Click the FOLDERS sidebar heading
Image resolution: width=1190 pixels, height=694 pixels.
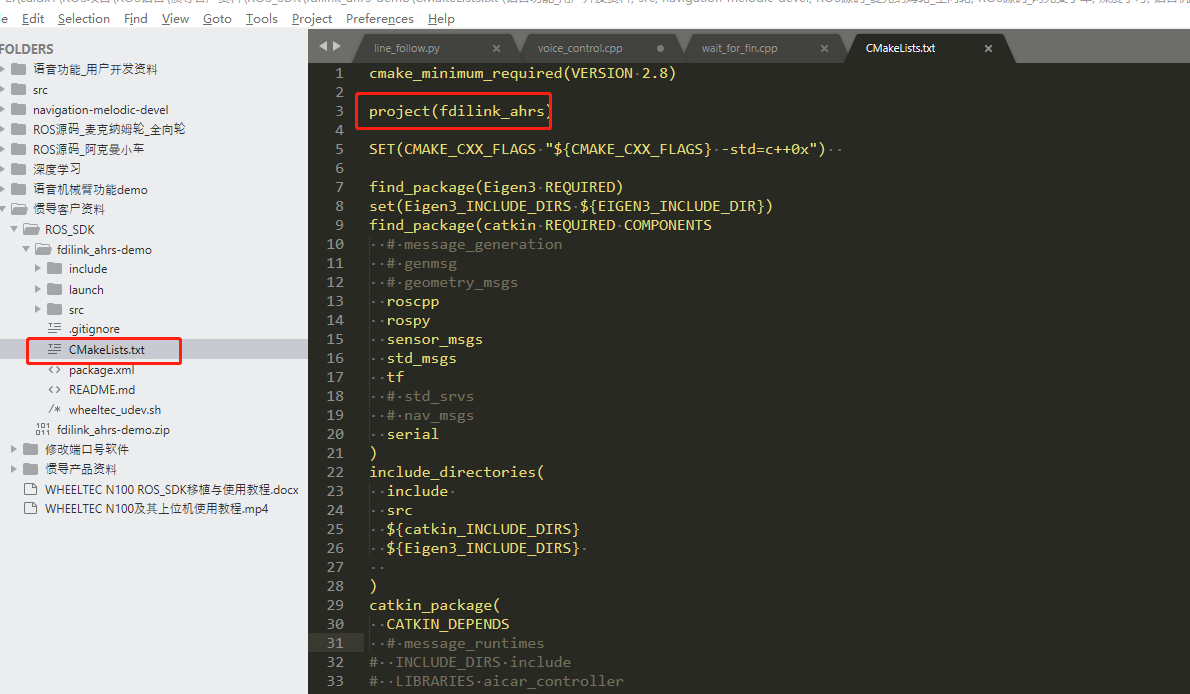[27, 49]
